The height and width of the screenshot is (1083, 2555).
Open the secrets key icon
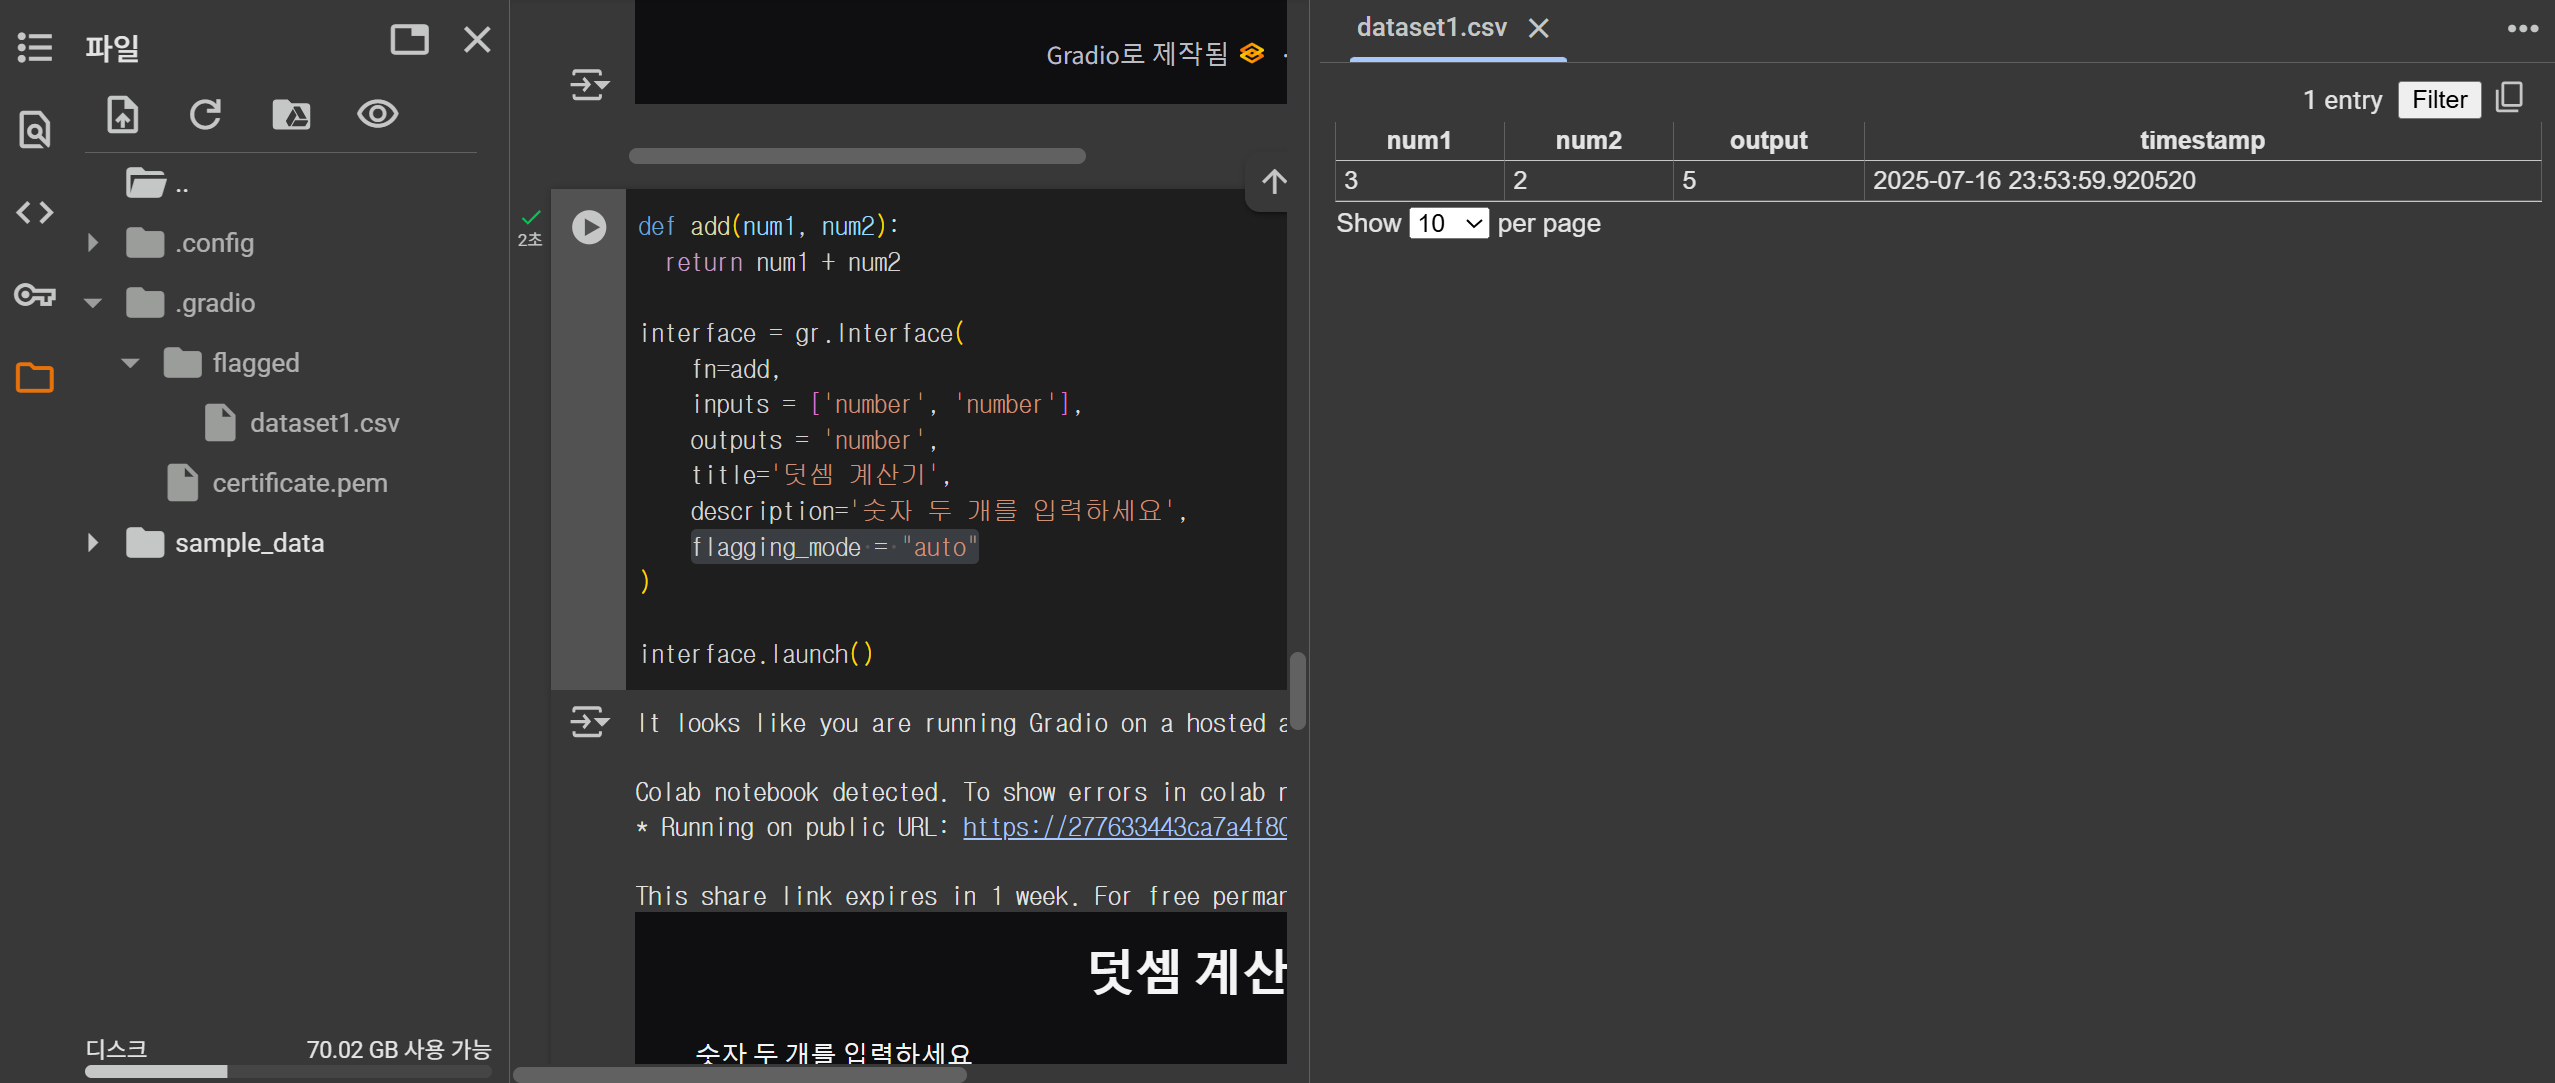point(35,295)
